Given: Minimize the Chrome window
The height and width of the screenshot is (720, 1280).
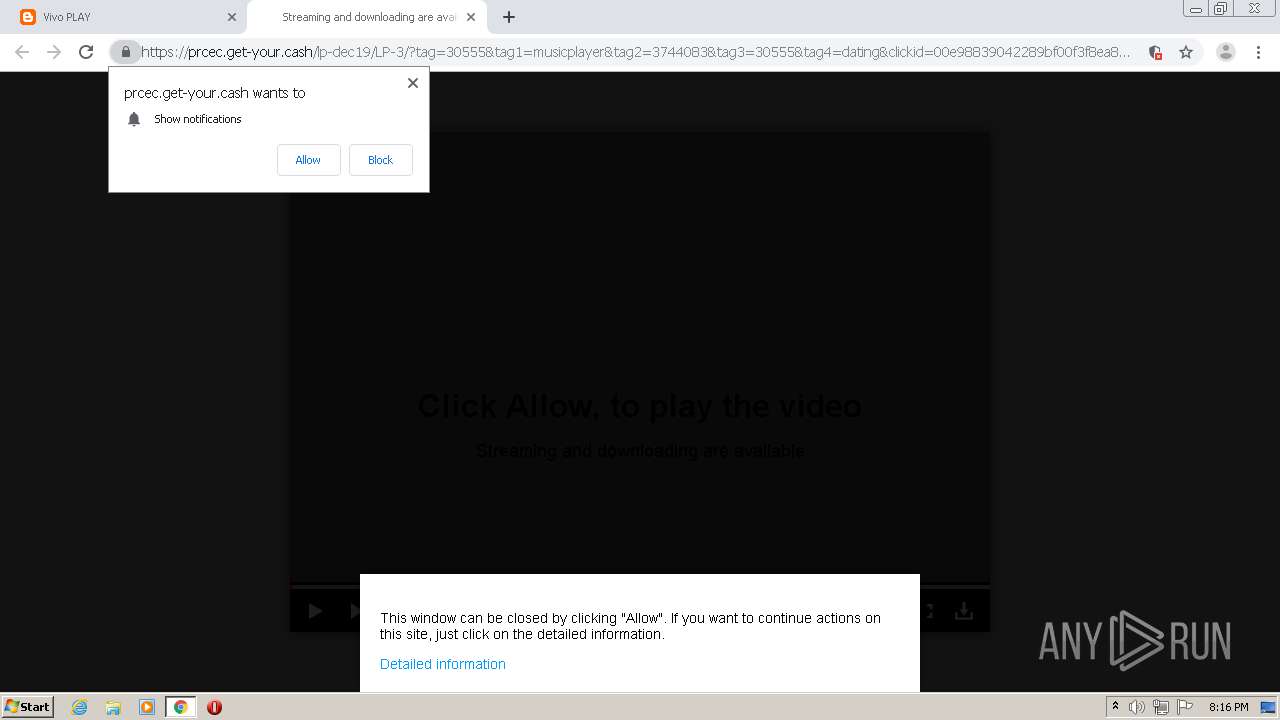Looking at the screenshot, I should (x=1196, y=9).
